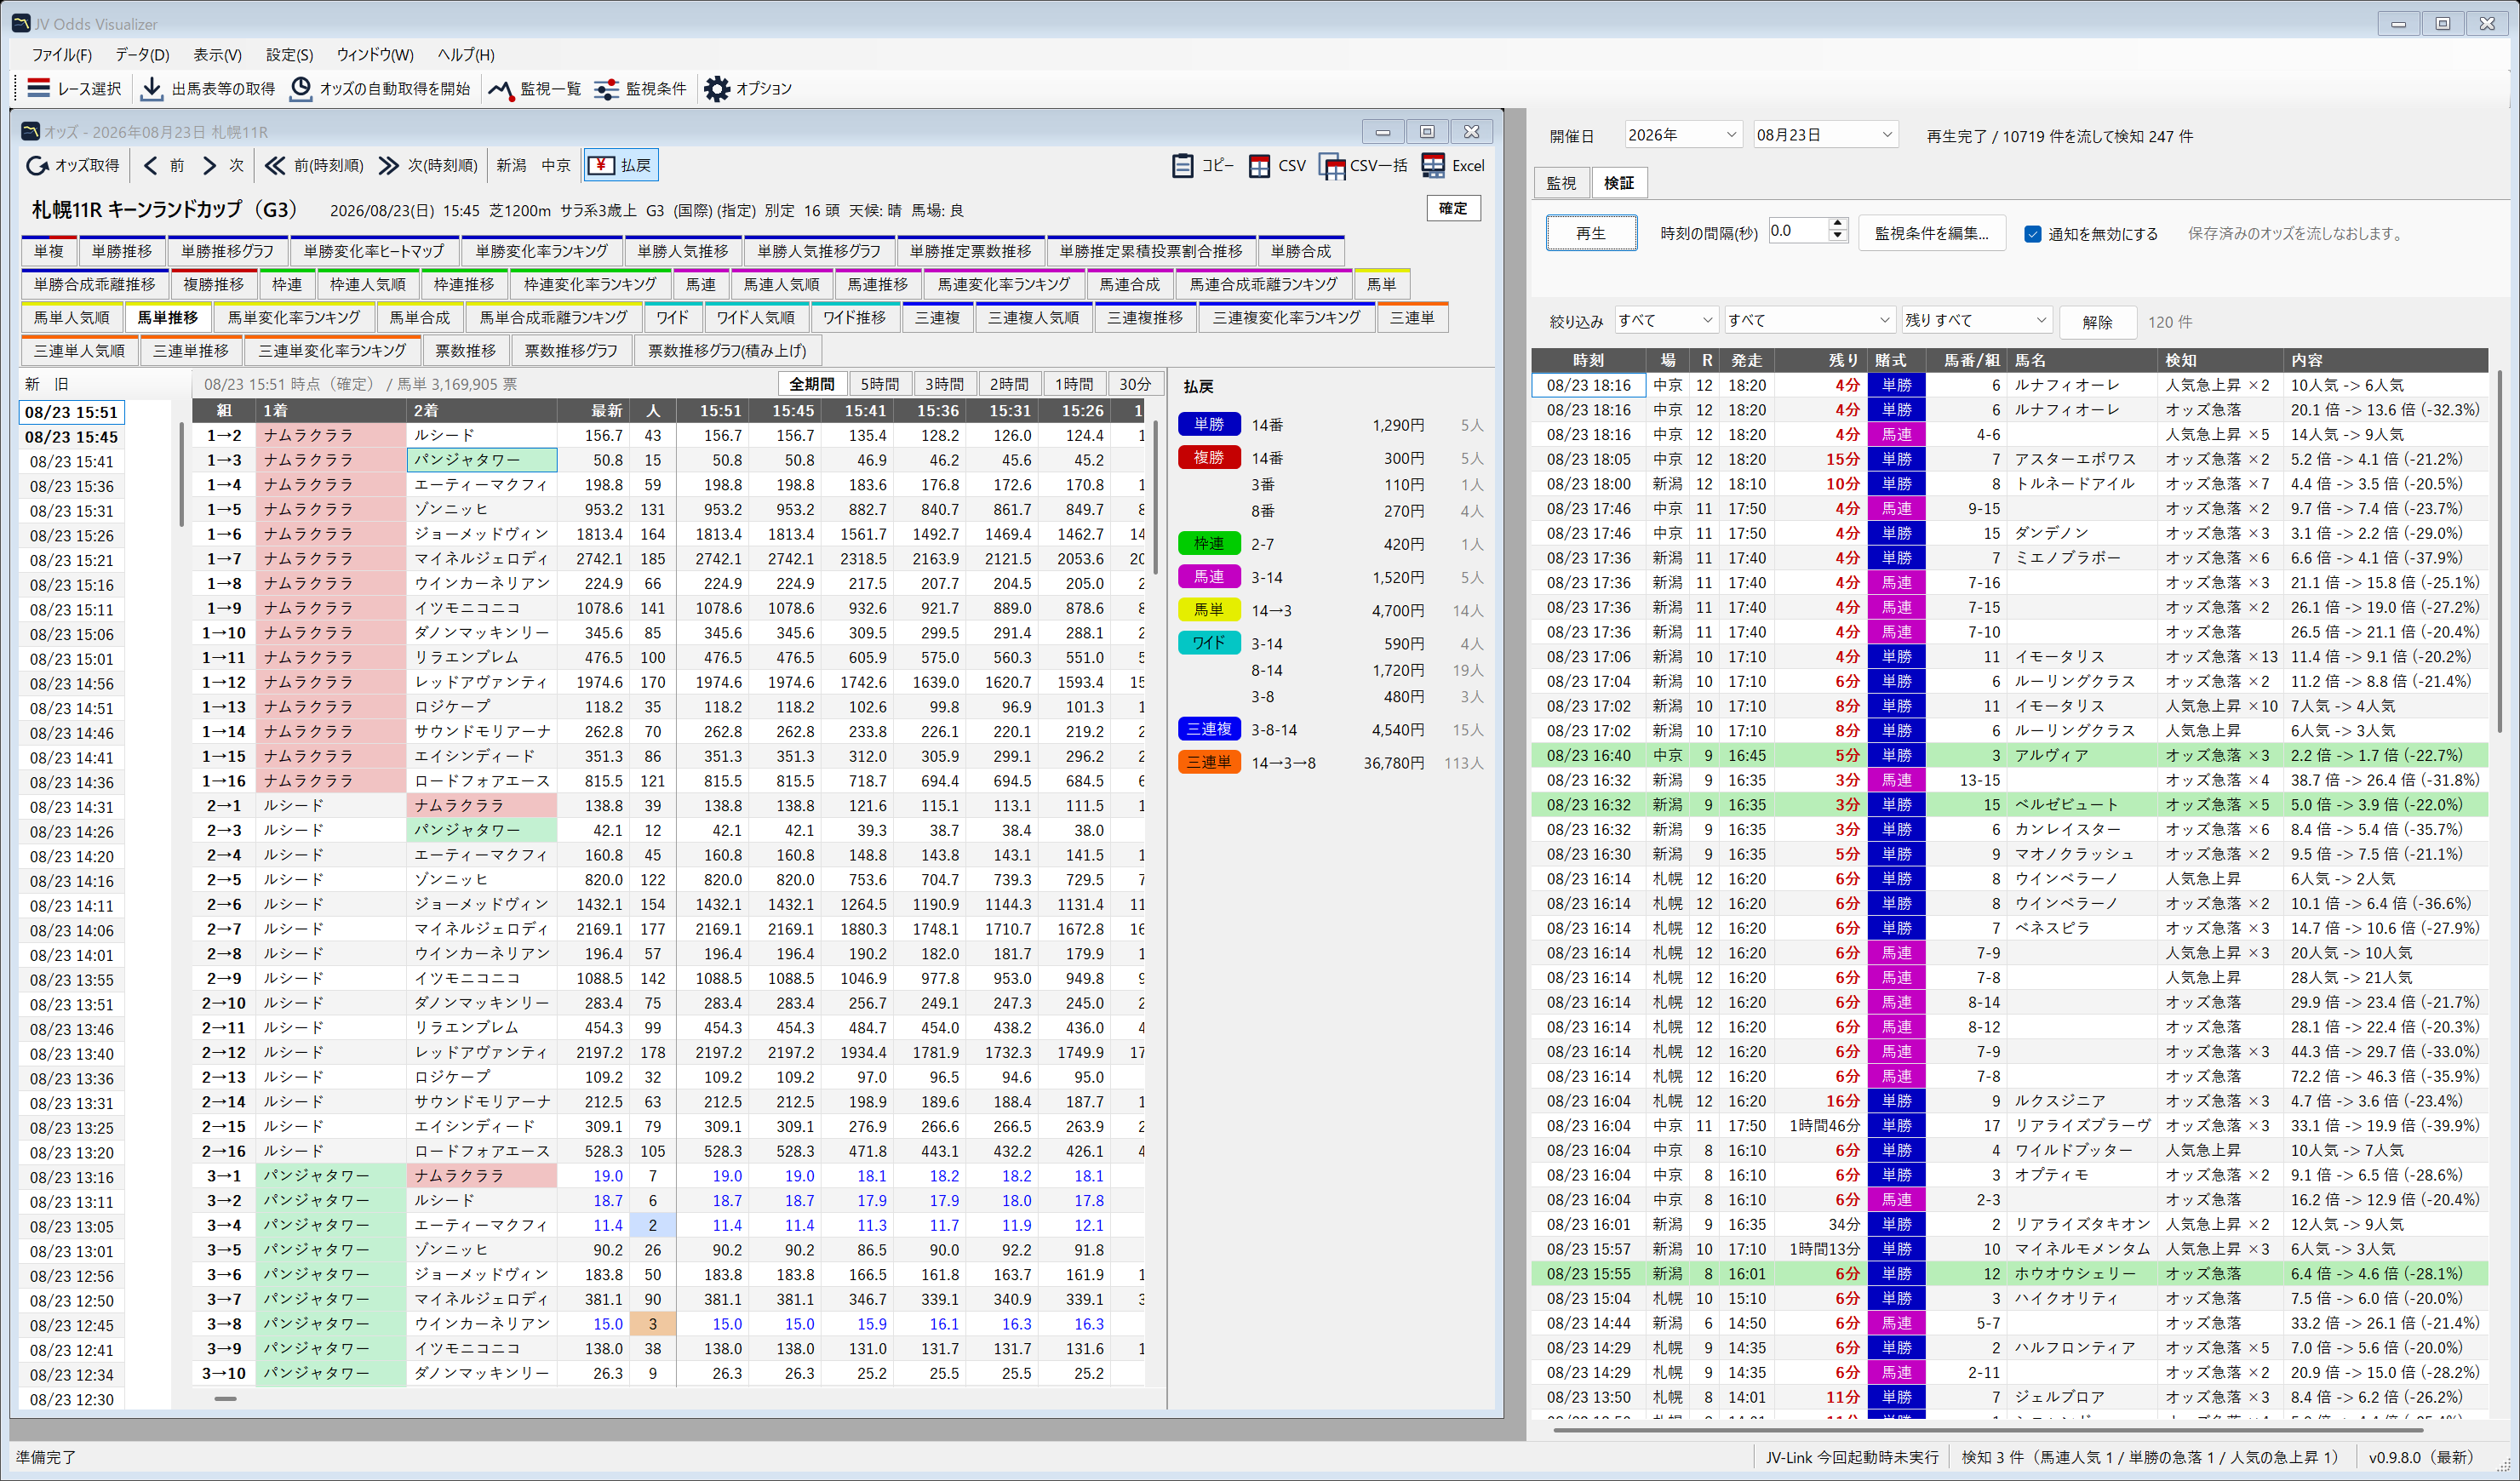Increase 時刻の間隔 with the up spinner
The height and width of the screenshot is (1481, 2520).
point(1838,224)
